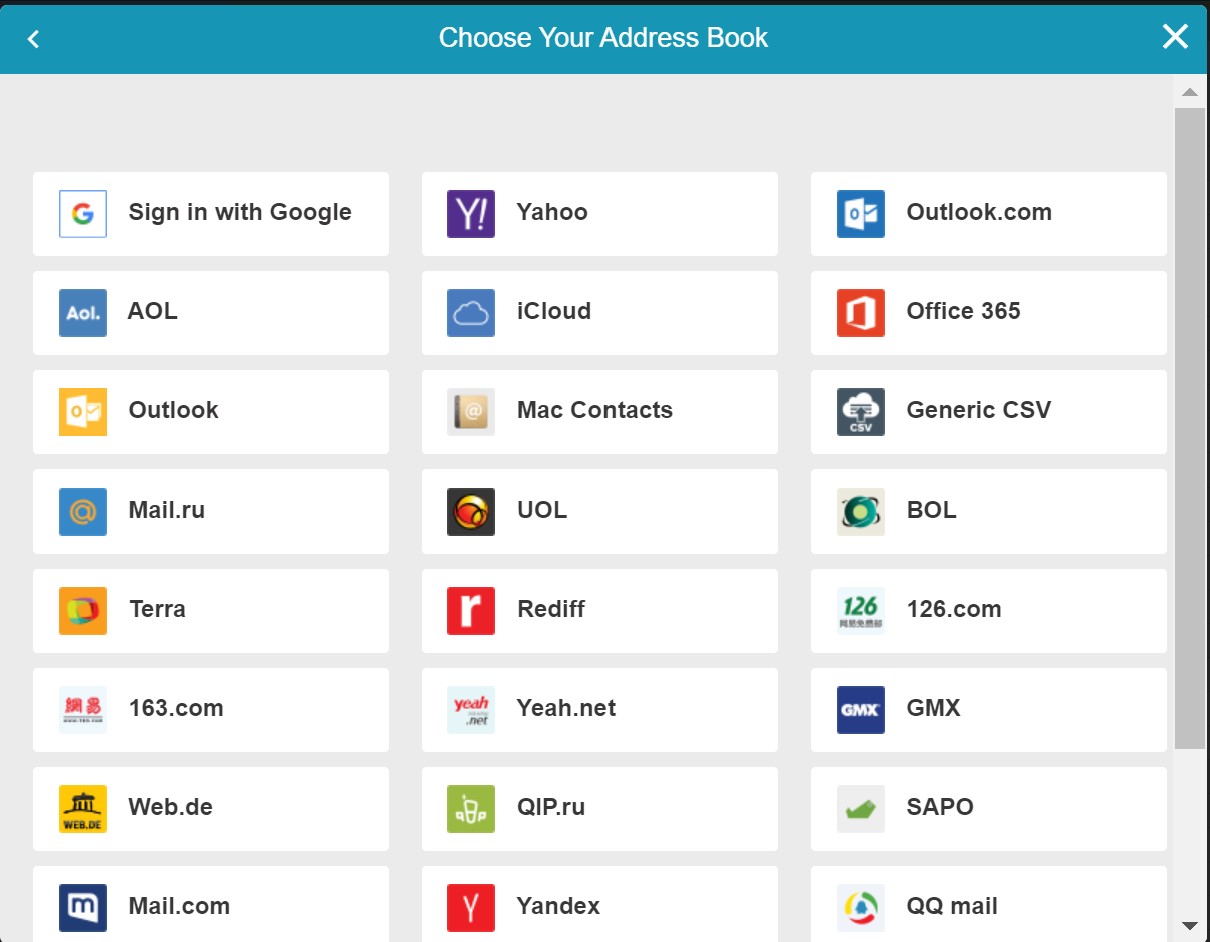Choose the Outlook.com envelope icon

point(861,214)
